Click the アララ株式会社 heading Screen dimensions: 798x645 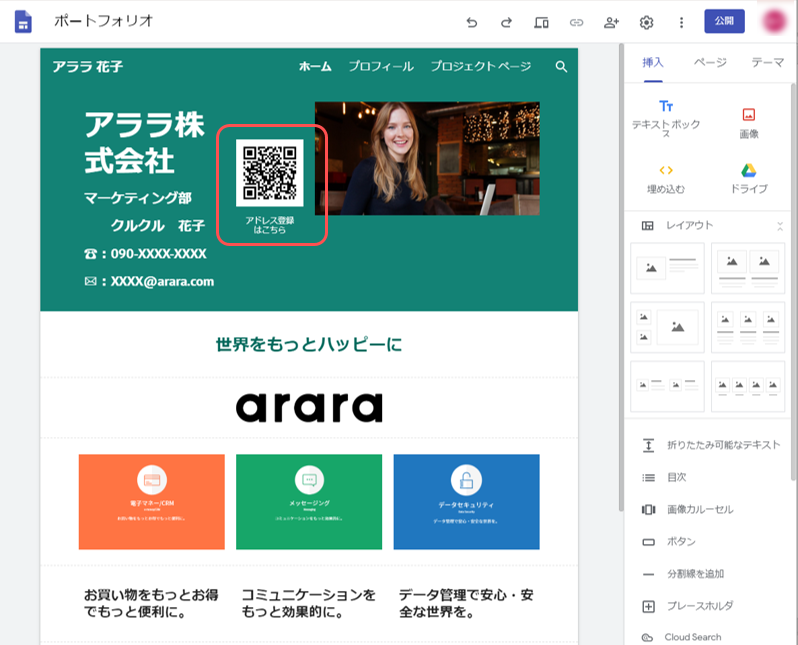point(144,143)
